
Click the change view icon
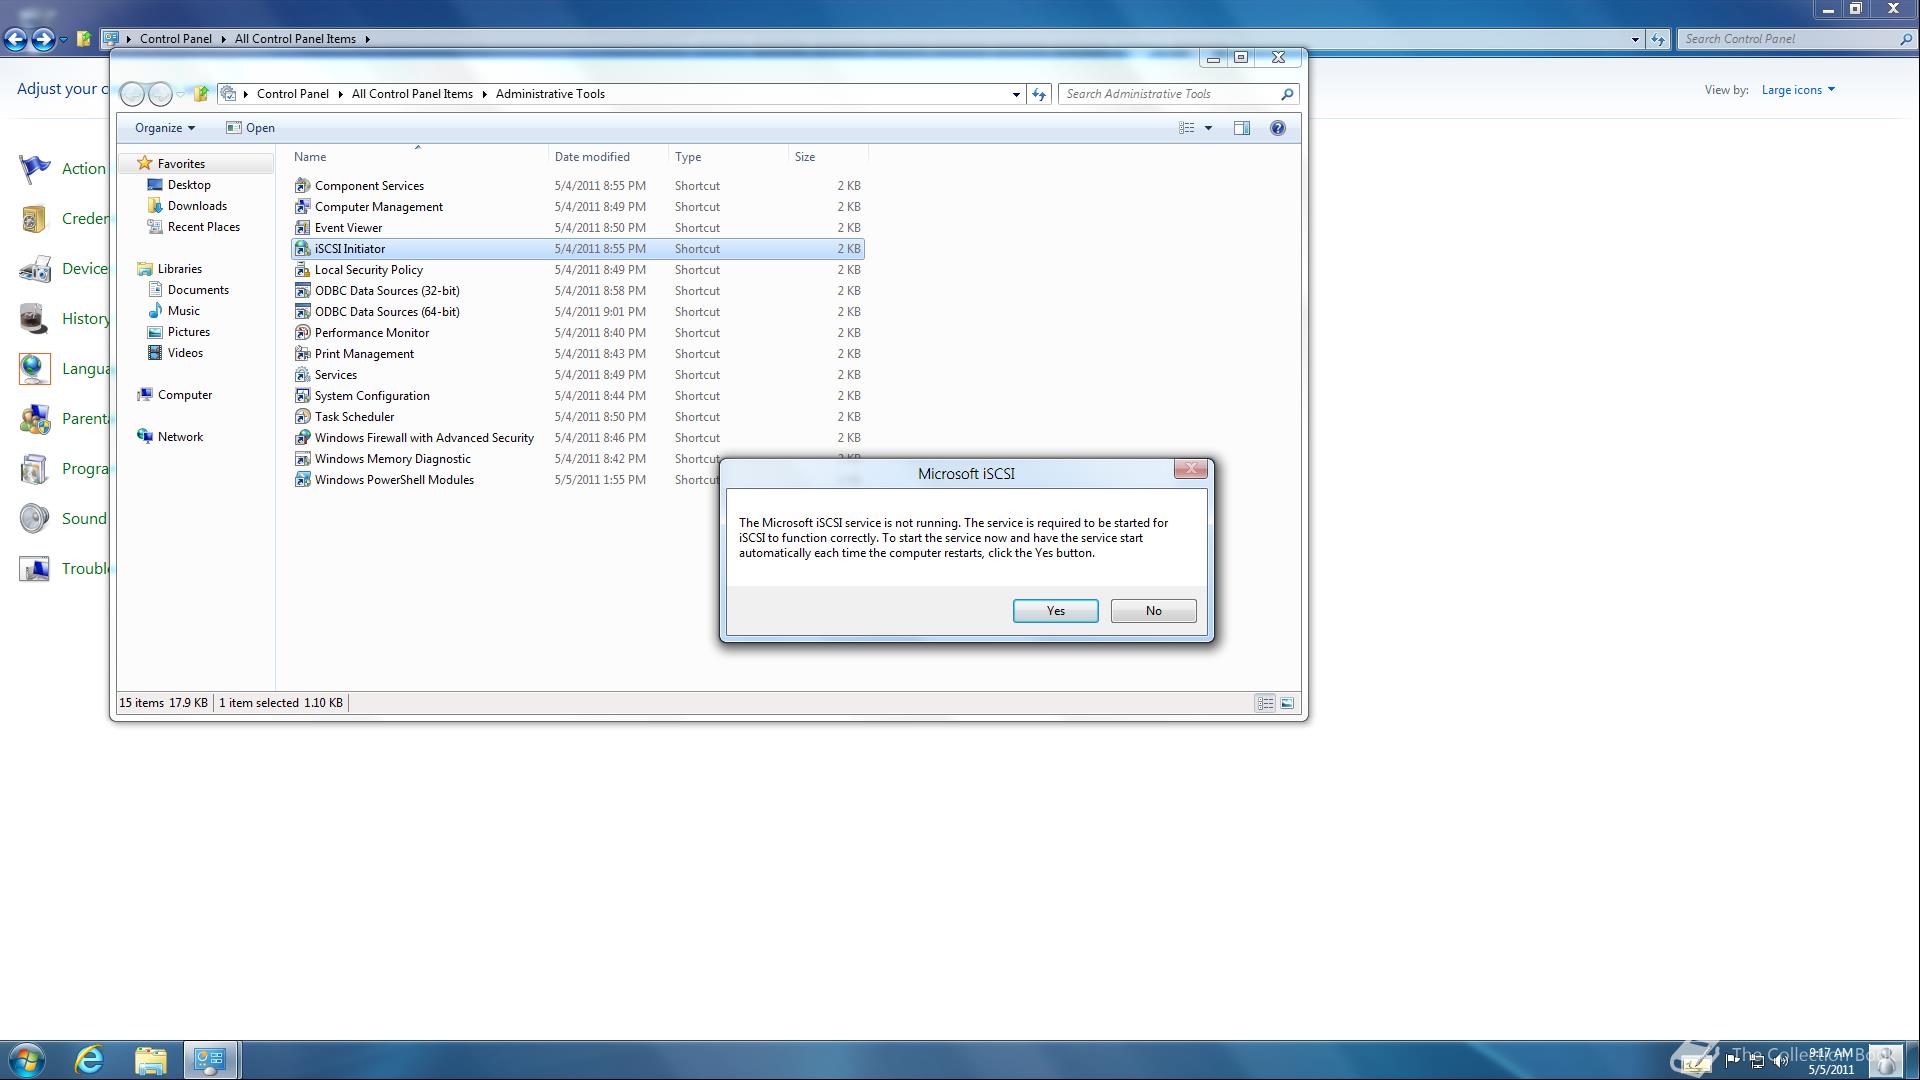click(1186, 128)
